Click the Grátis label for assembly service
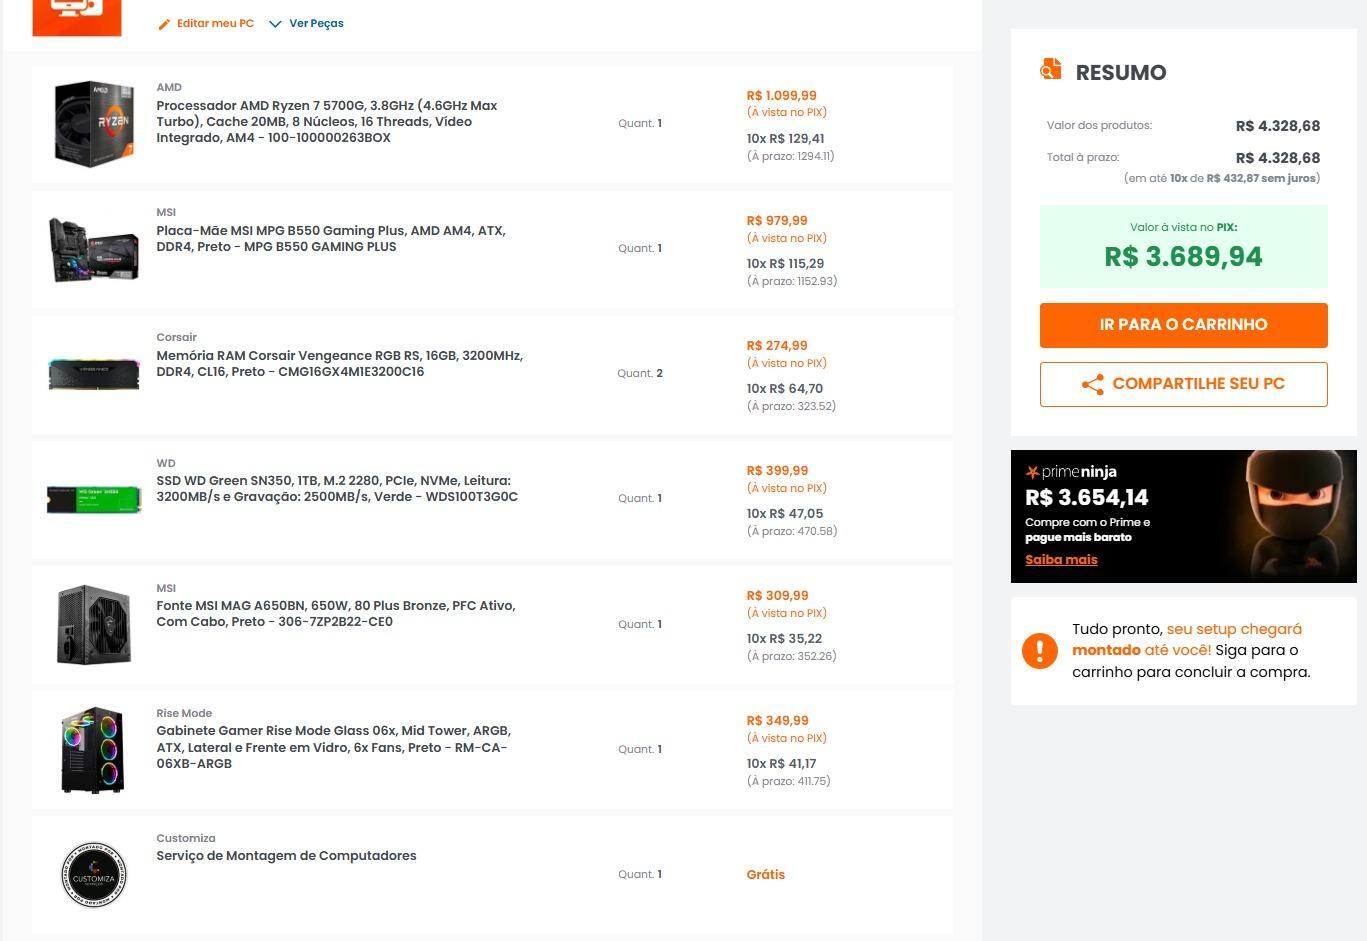This screenshot has height=941, width=1367. tap(766, 875)
